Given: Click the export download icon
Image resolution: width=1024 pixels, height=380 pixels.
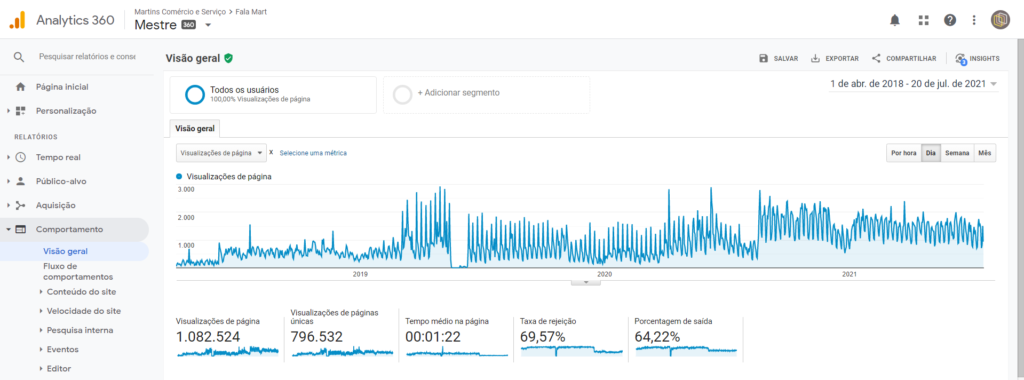Looking at the screenshot, I should coord(815,58).
